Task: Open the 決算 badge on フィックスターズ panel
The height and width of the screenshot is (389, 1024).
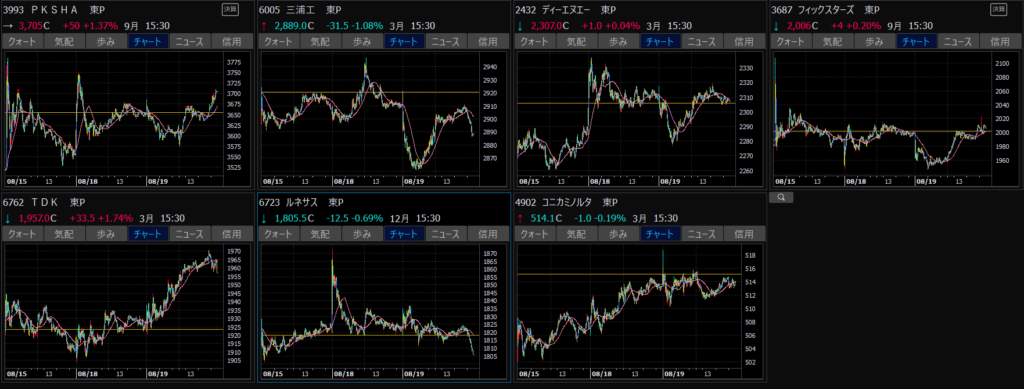Action: tap(999, 9)
